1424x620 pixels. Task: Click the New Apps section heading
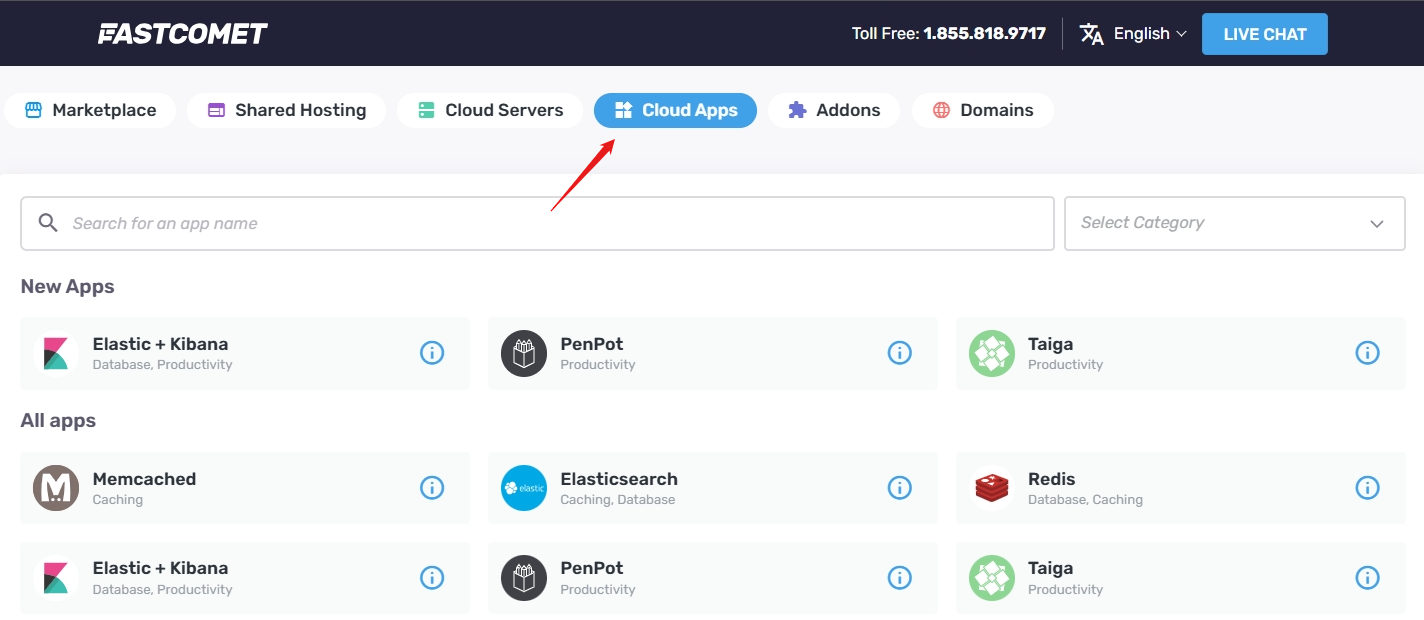(68, 287)
